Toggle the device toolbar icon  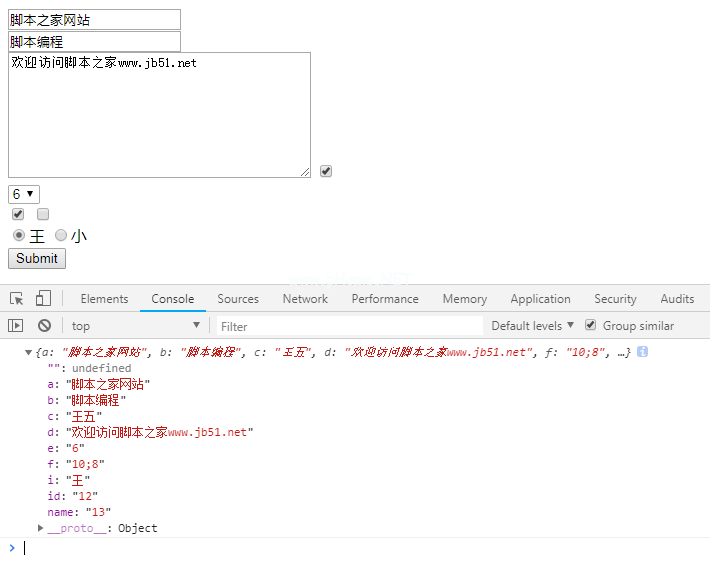[43, 299]
